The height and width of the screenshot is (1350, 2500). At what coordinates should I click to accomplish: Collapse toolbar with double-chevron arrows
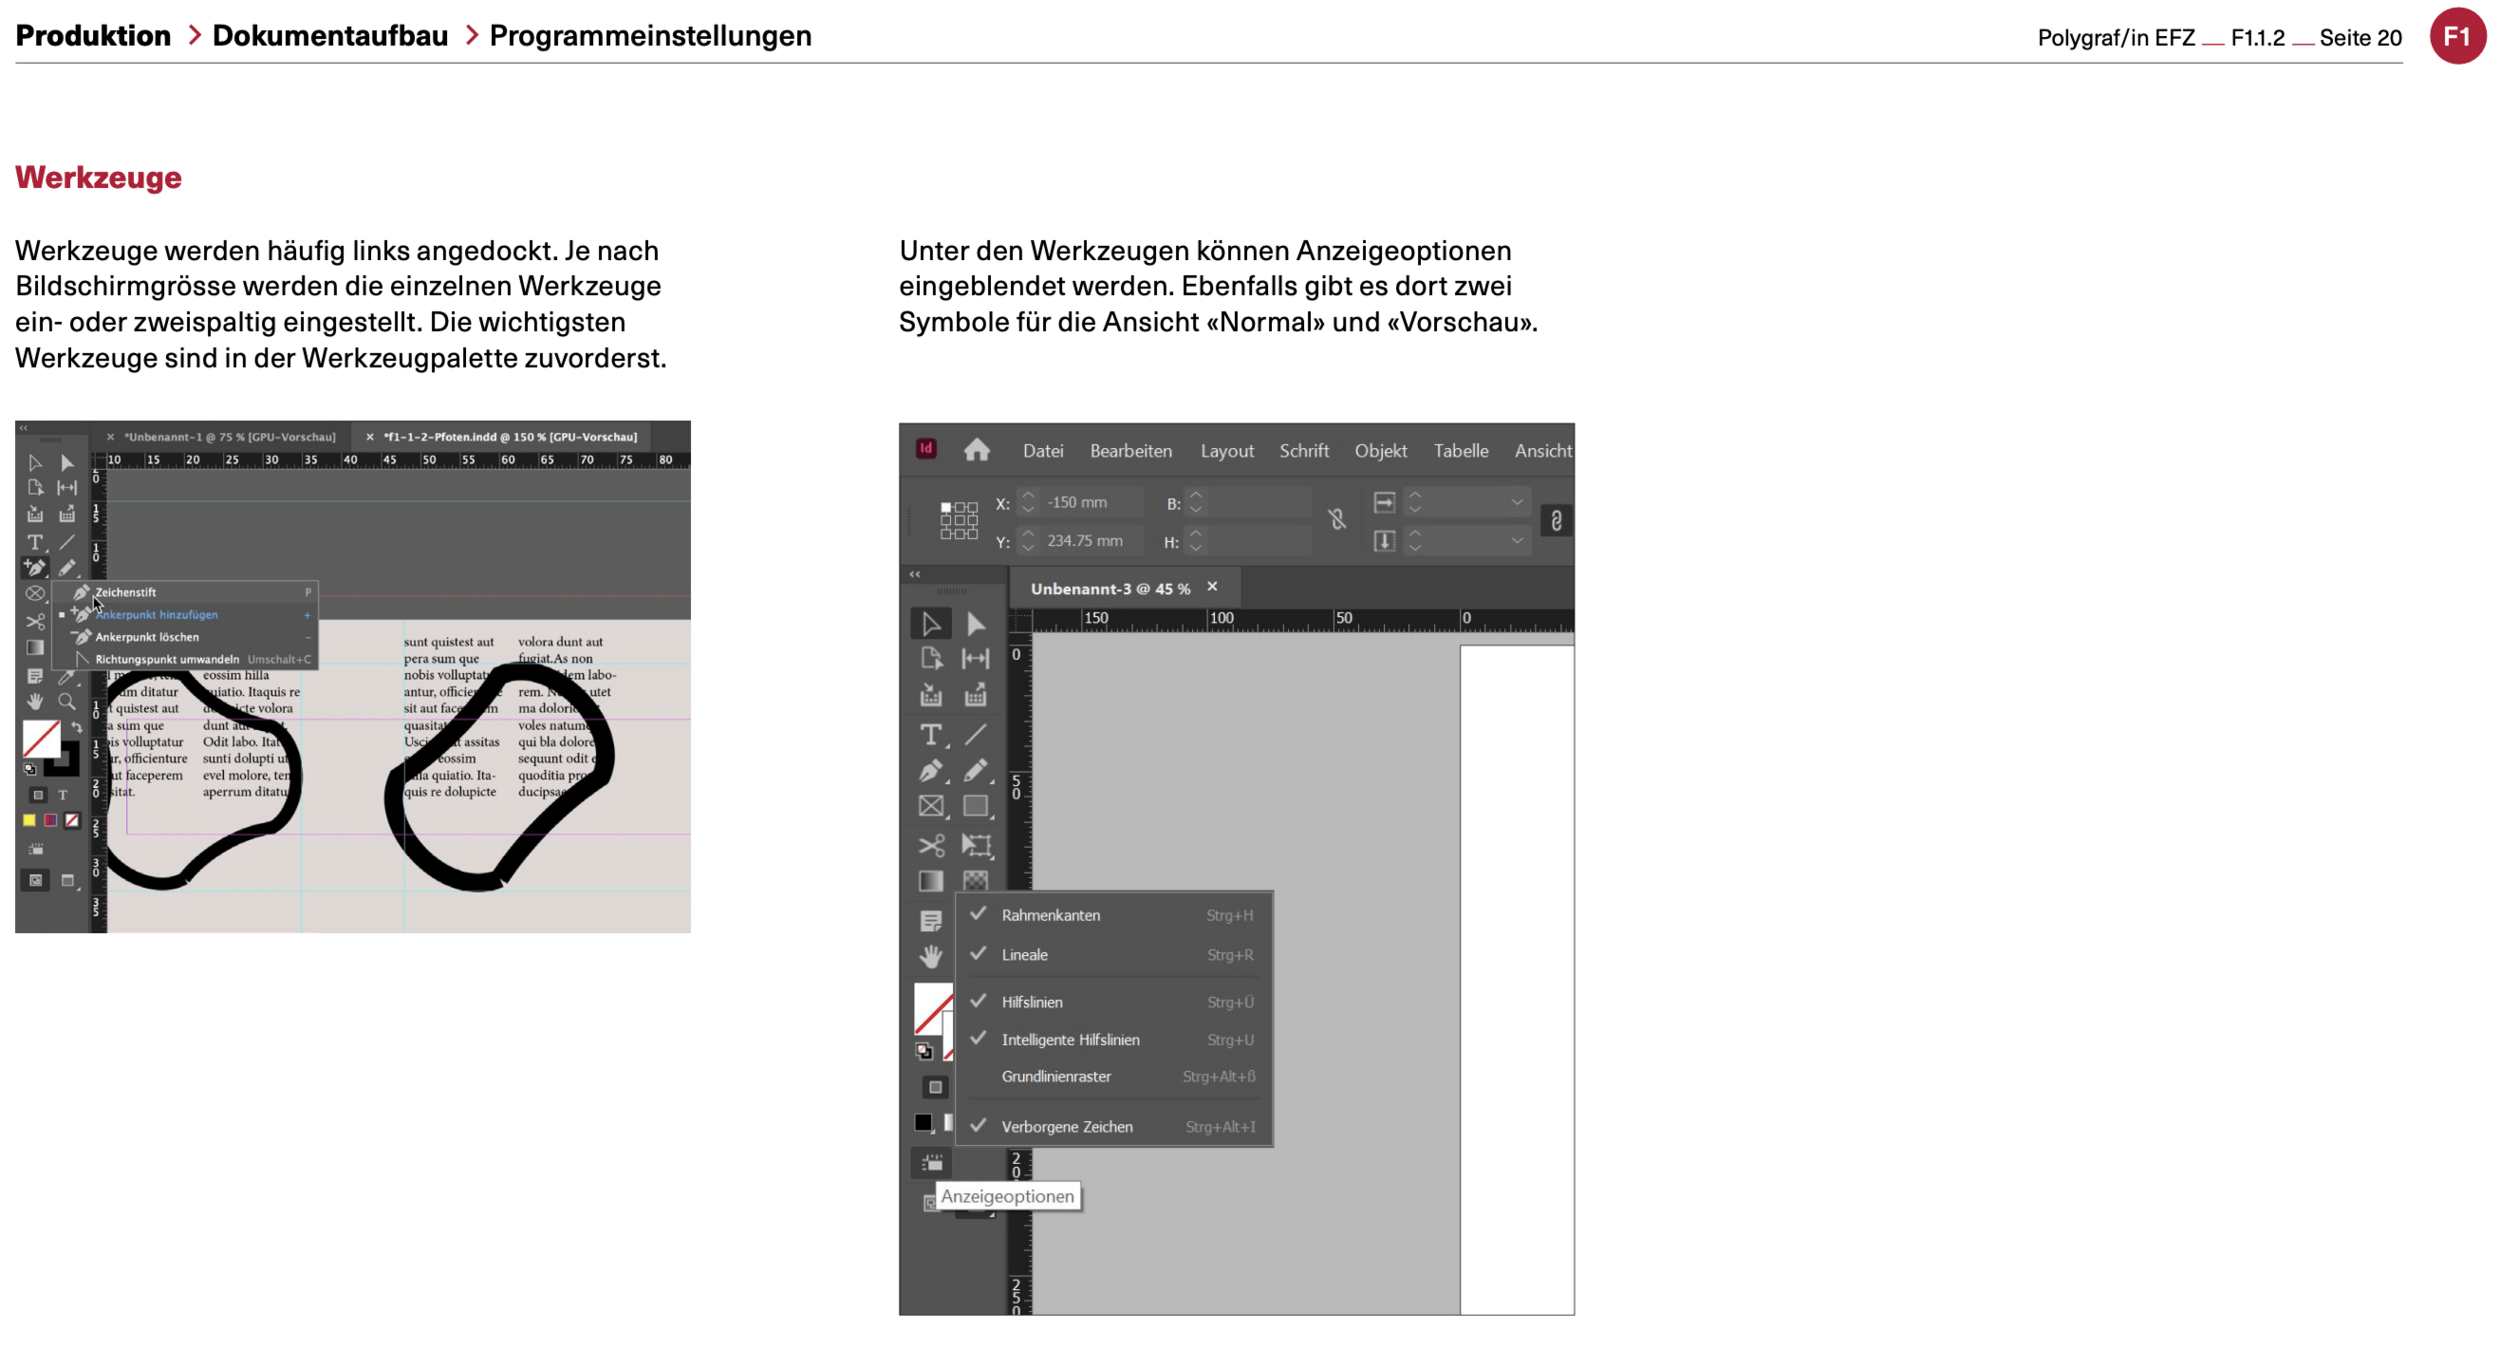pos(915,575)
